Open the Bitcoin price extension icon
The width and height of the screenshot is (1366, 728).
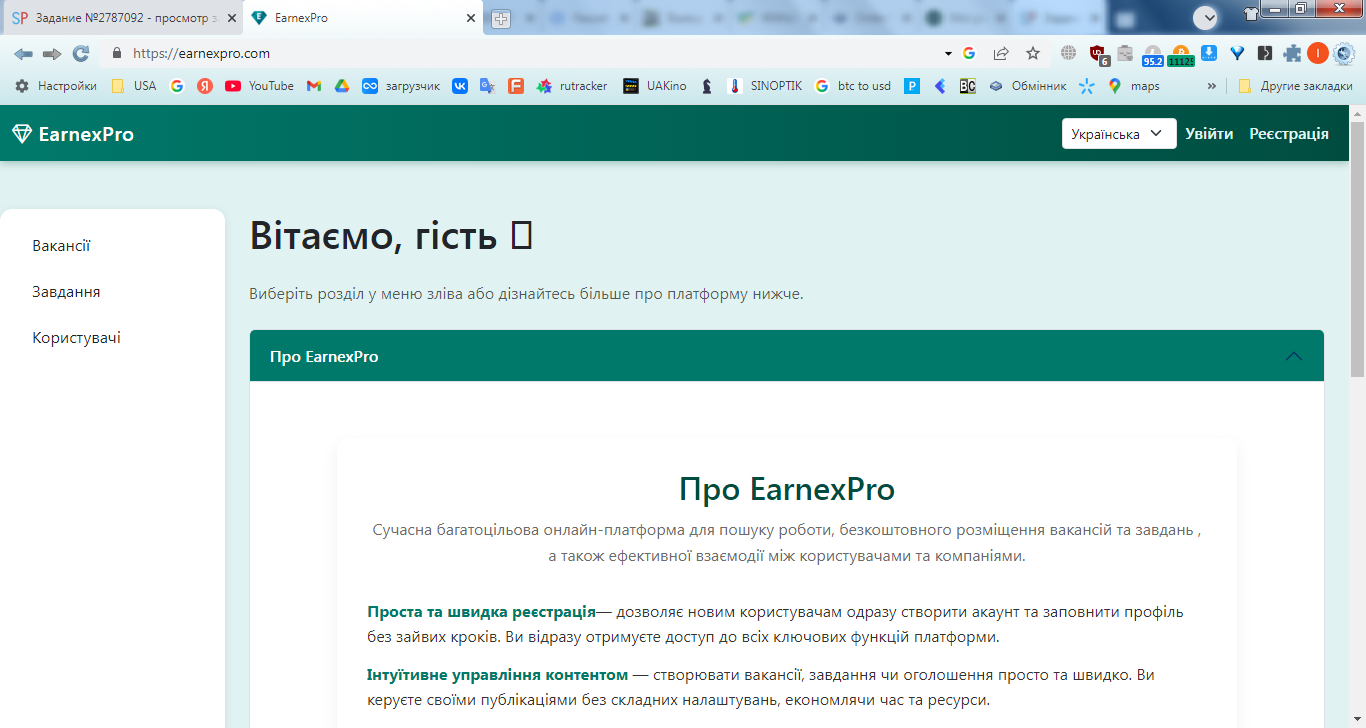[x=1181, y=55]
